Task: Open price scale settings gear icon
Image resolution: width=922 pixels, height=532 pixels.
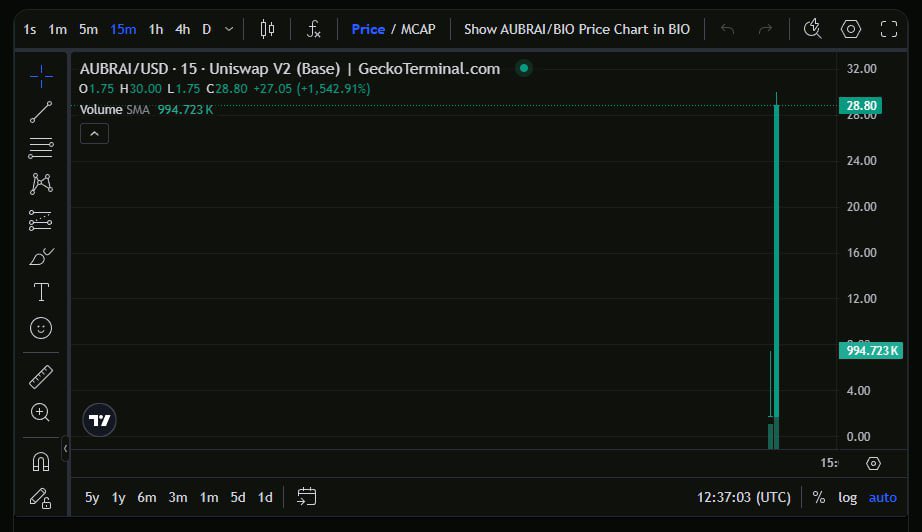Action: click(873, 463)
